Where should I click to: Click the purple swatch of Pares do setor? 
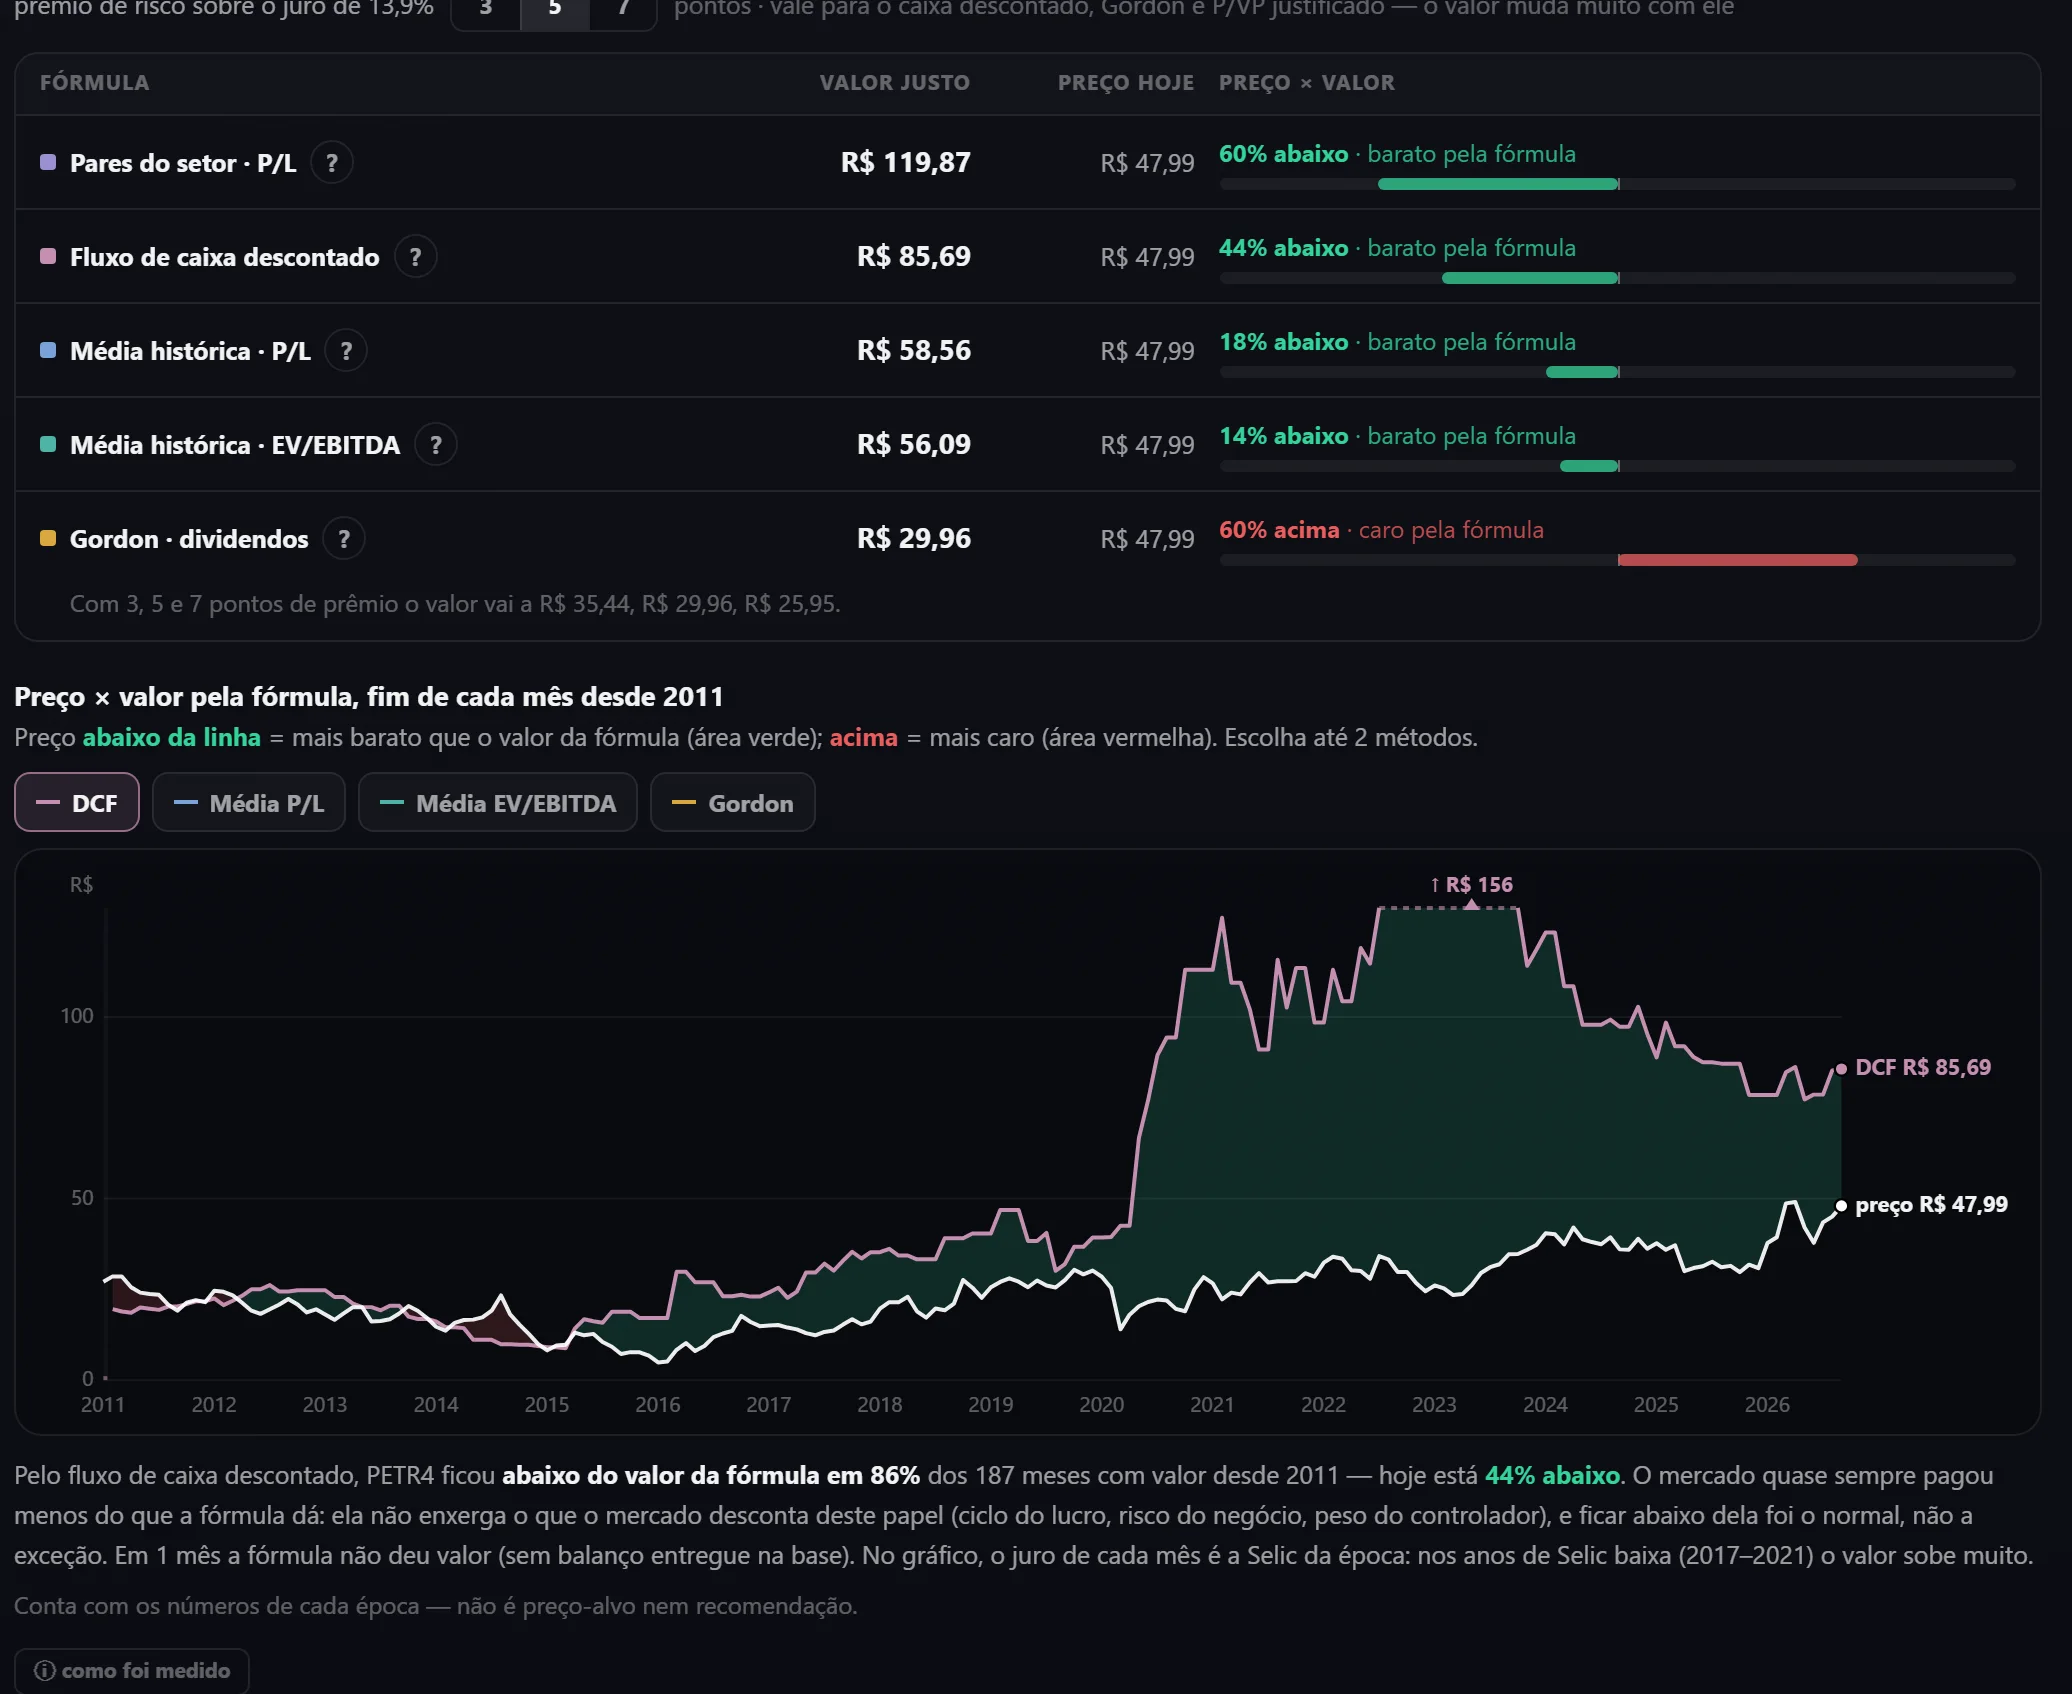(48, 162)
